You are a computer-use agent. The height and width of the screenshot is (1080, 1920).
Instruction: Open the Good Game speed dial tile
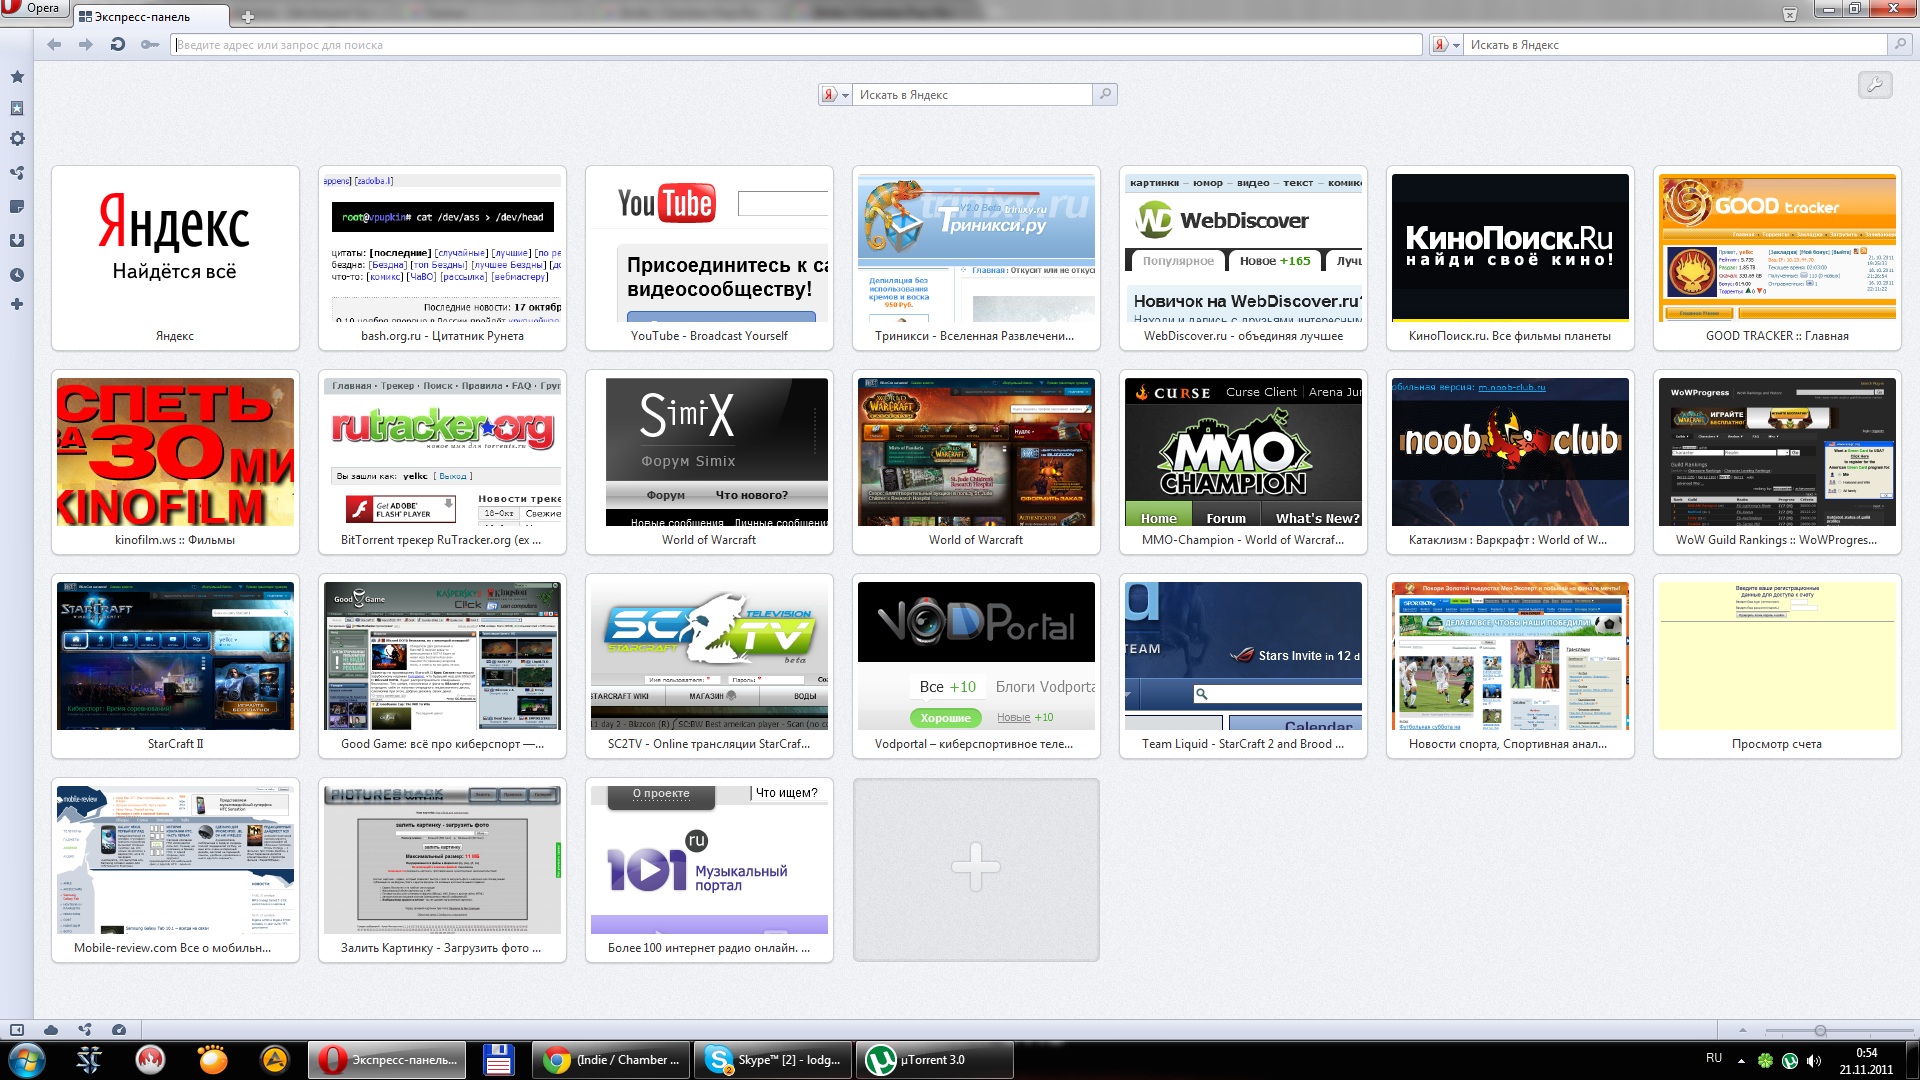[x=442, y=666]
